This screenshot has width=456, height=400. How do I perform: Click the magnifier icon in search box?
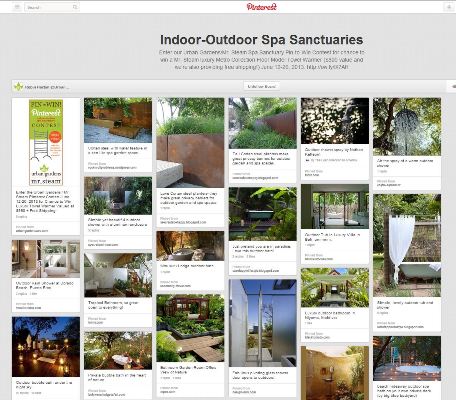[x=75, y=7]
